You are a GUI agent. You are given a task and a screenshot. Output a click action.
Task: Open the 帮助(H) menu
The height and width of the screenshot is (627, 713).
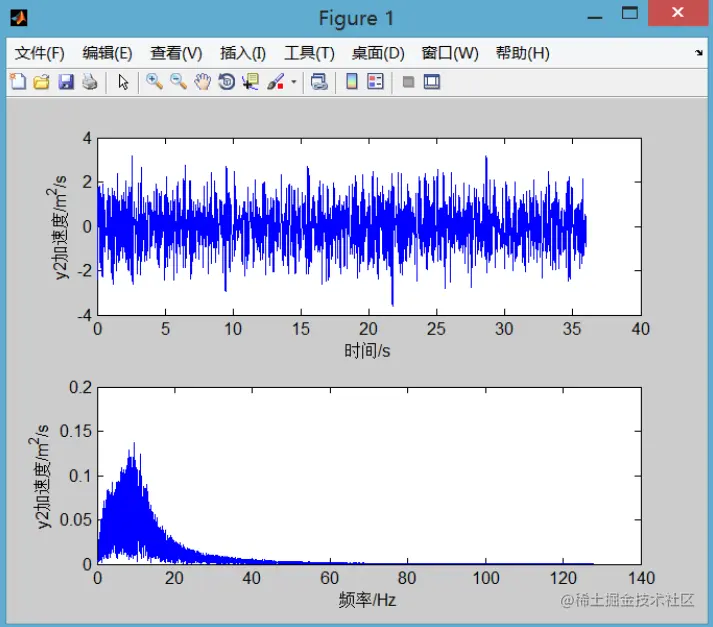point(522,53)
